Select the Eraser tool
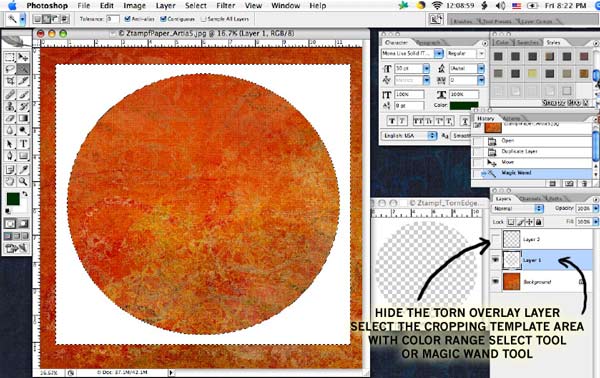600x378 pixels. point(10,118)
